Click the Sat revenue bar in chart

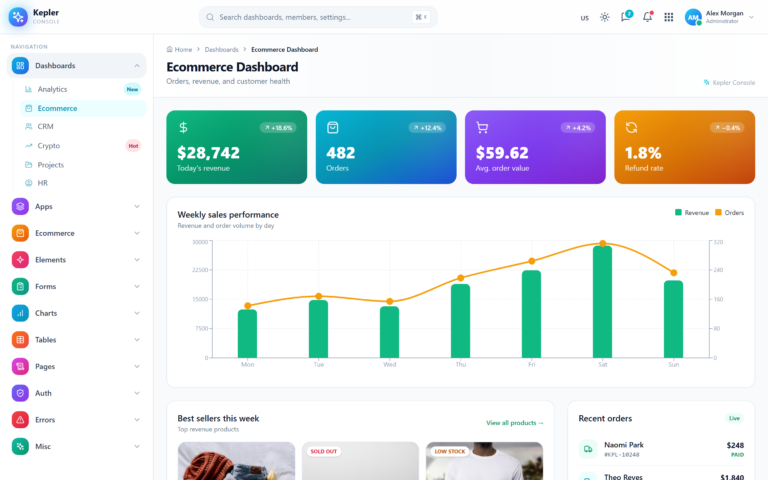(x=602, y=302)
